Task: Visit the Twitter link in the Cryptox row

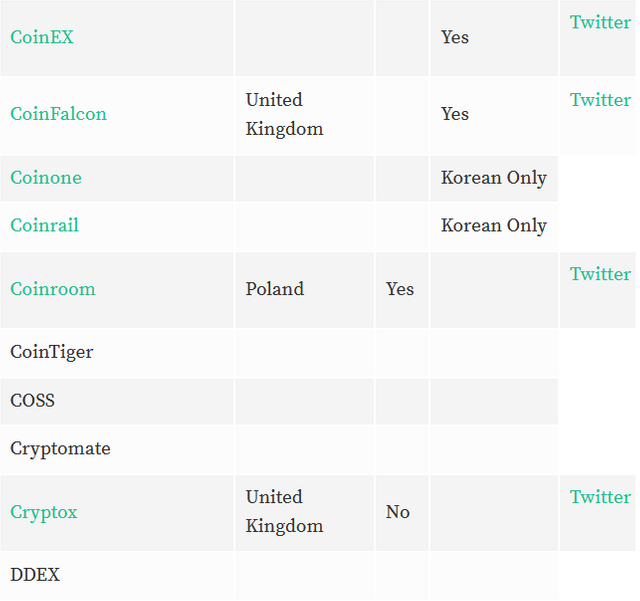Action: point(600,497)
